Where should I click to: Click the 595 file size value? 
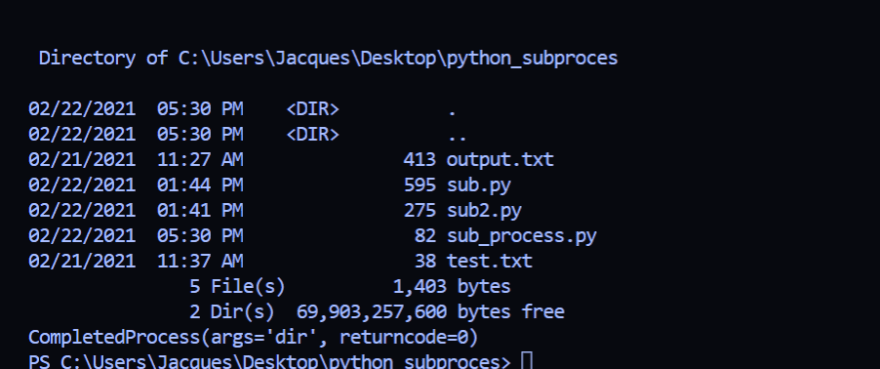[x=419, y=185]
